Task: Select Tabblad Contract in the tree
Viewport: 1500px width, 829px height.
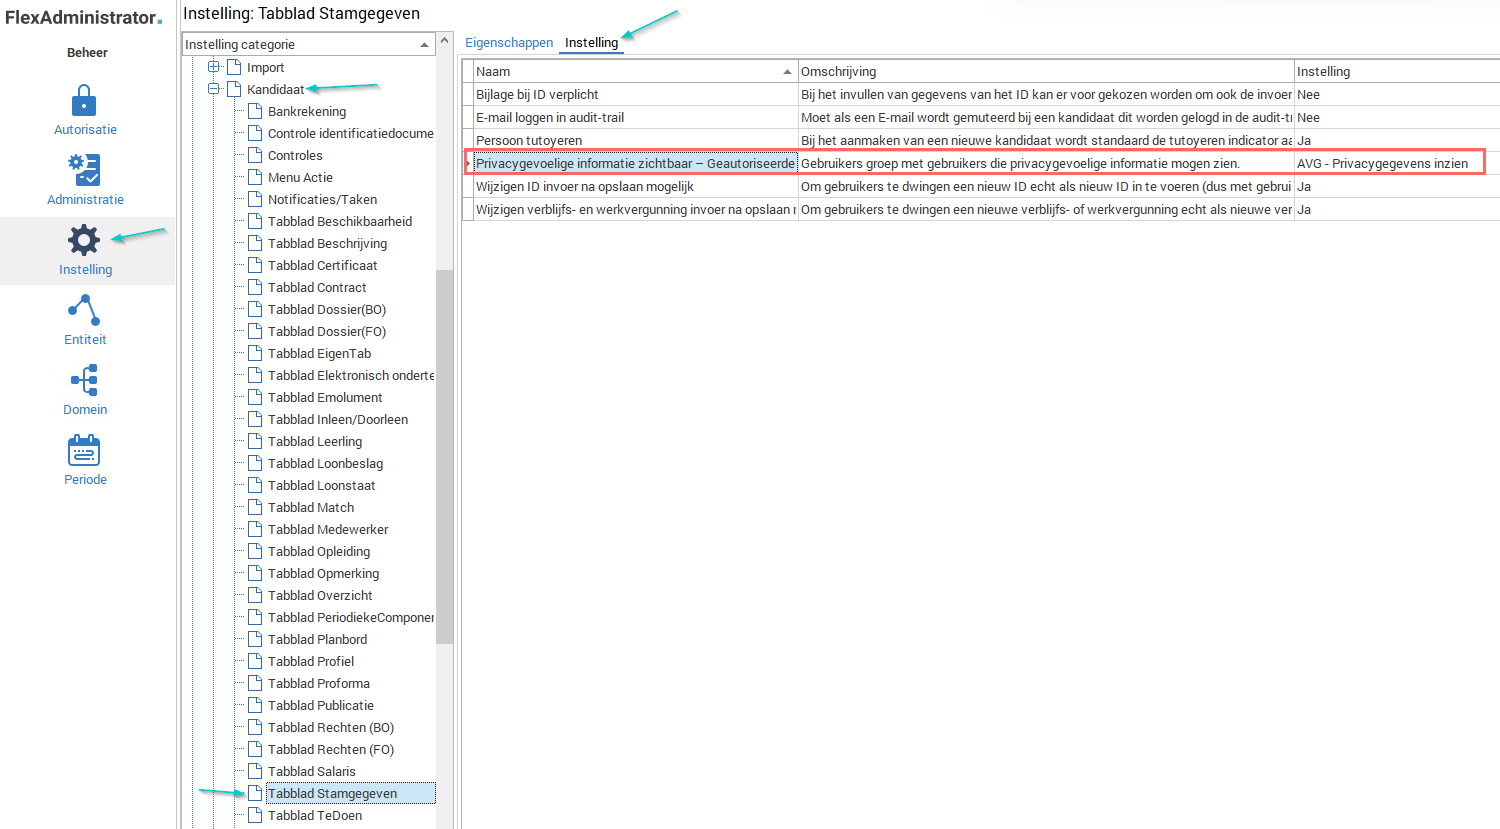Action: point(317,287)
